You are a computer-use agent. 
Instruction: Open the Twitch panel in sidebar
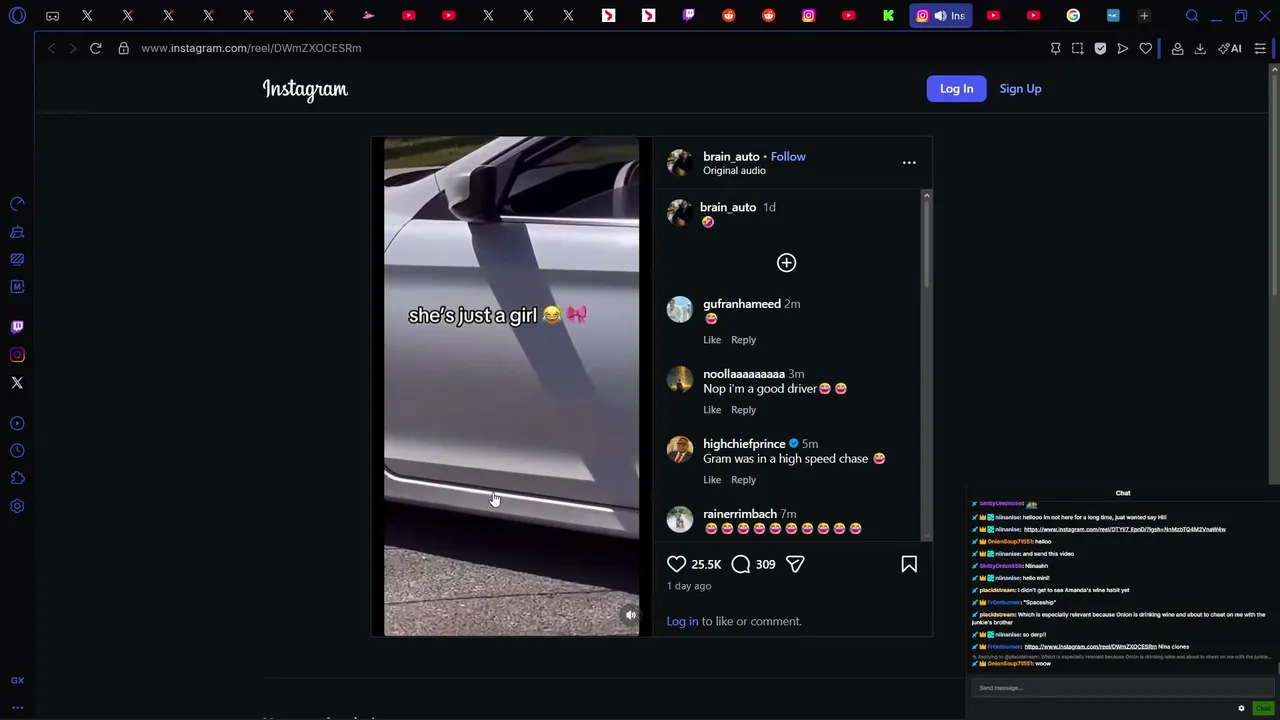click(17, 327)
